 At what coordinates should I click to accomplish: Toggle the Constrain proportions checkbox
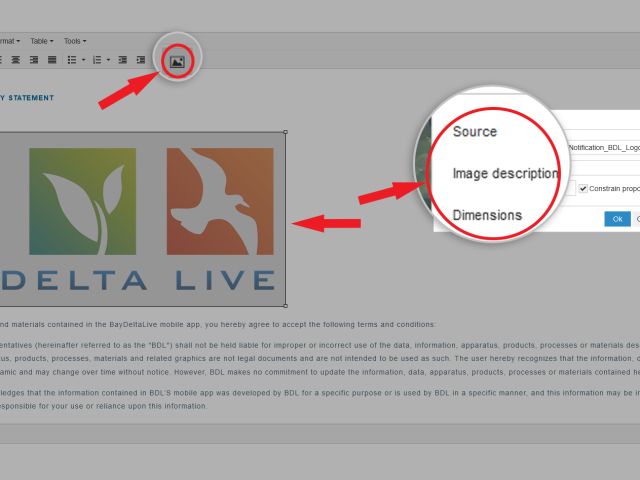pyautogui.click(x=583, y=189)
